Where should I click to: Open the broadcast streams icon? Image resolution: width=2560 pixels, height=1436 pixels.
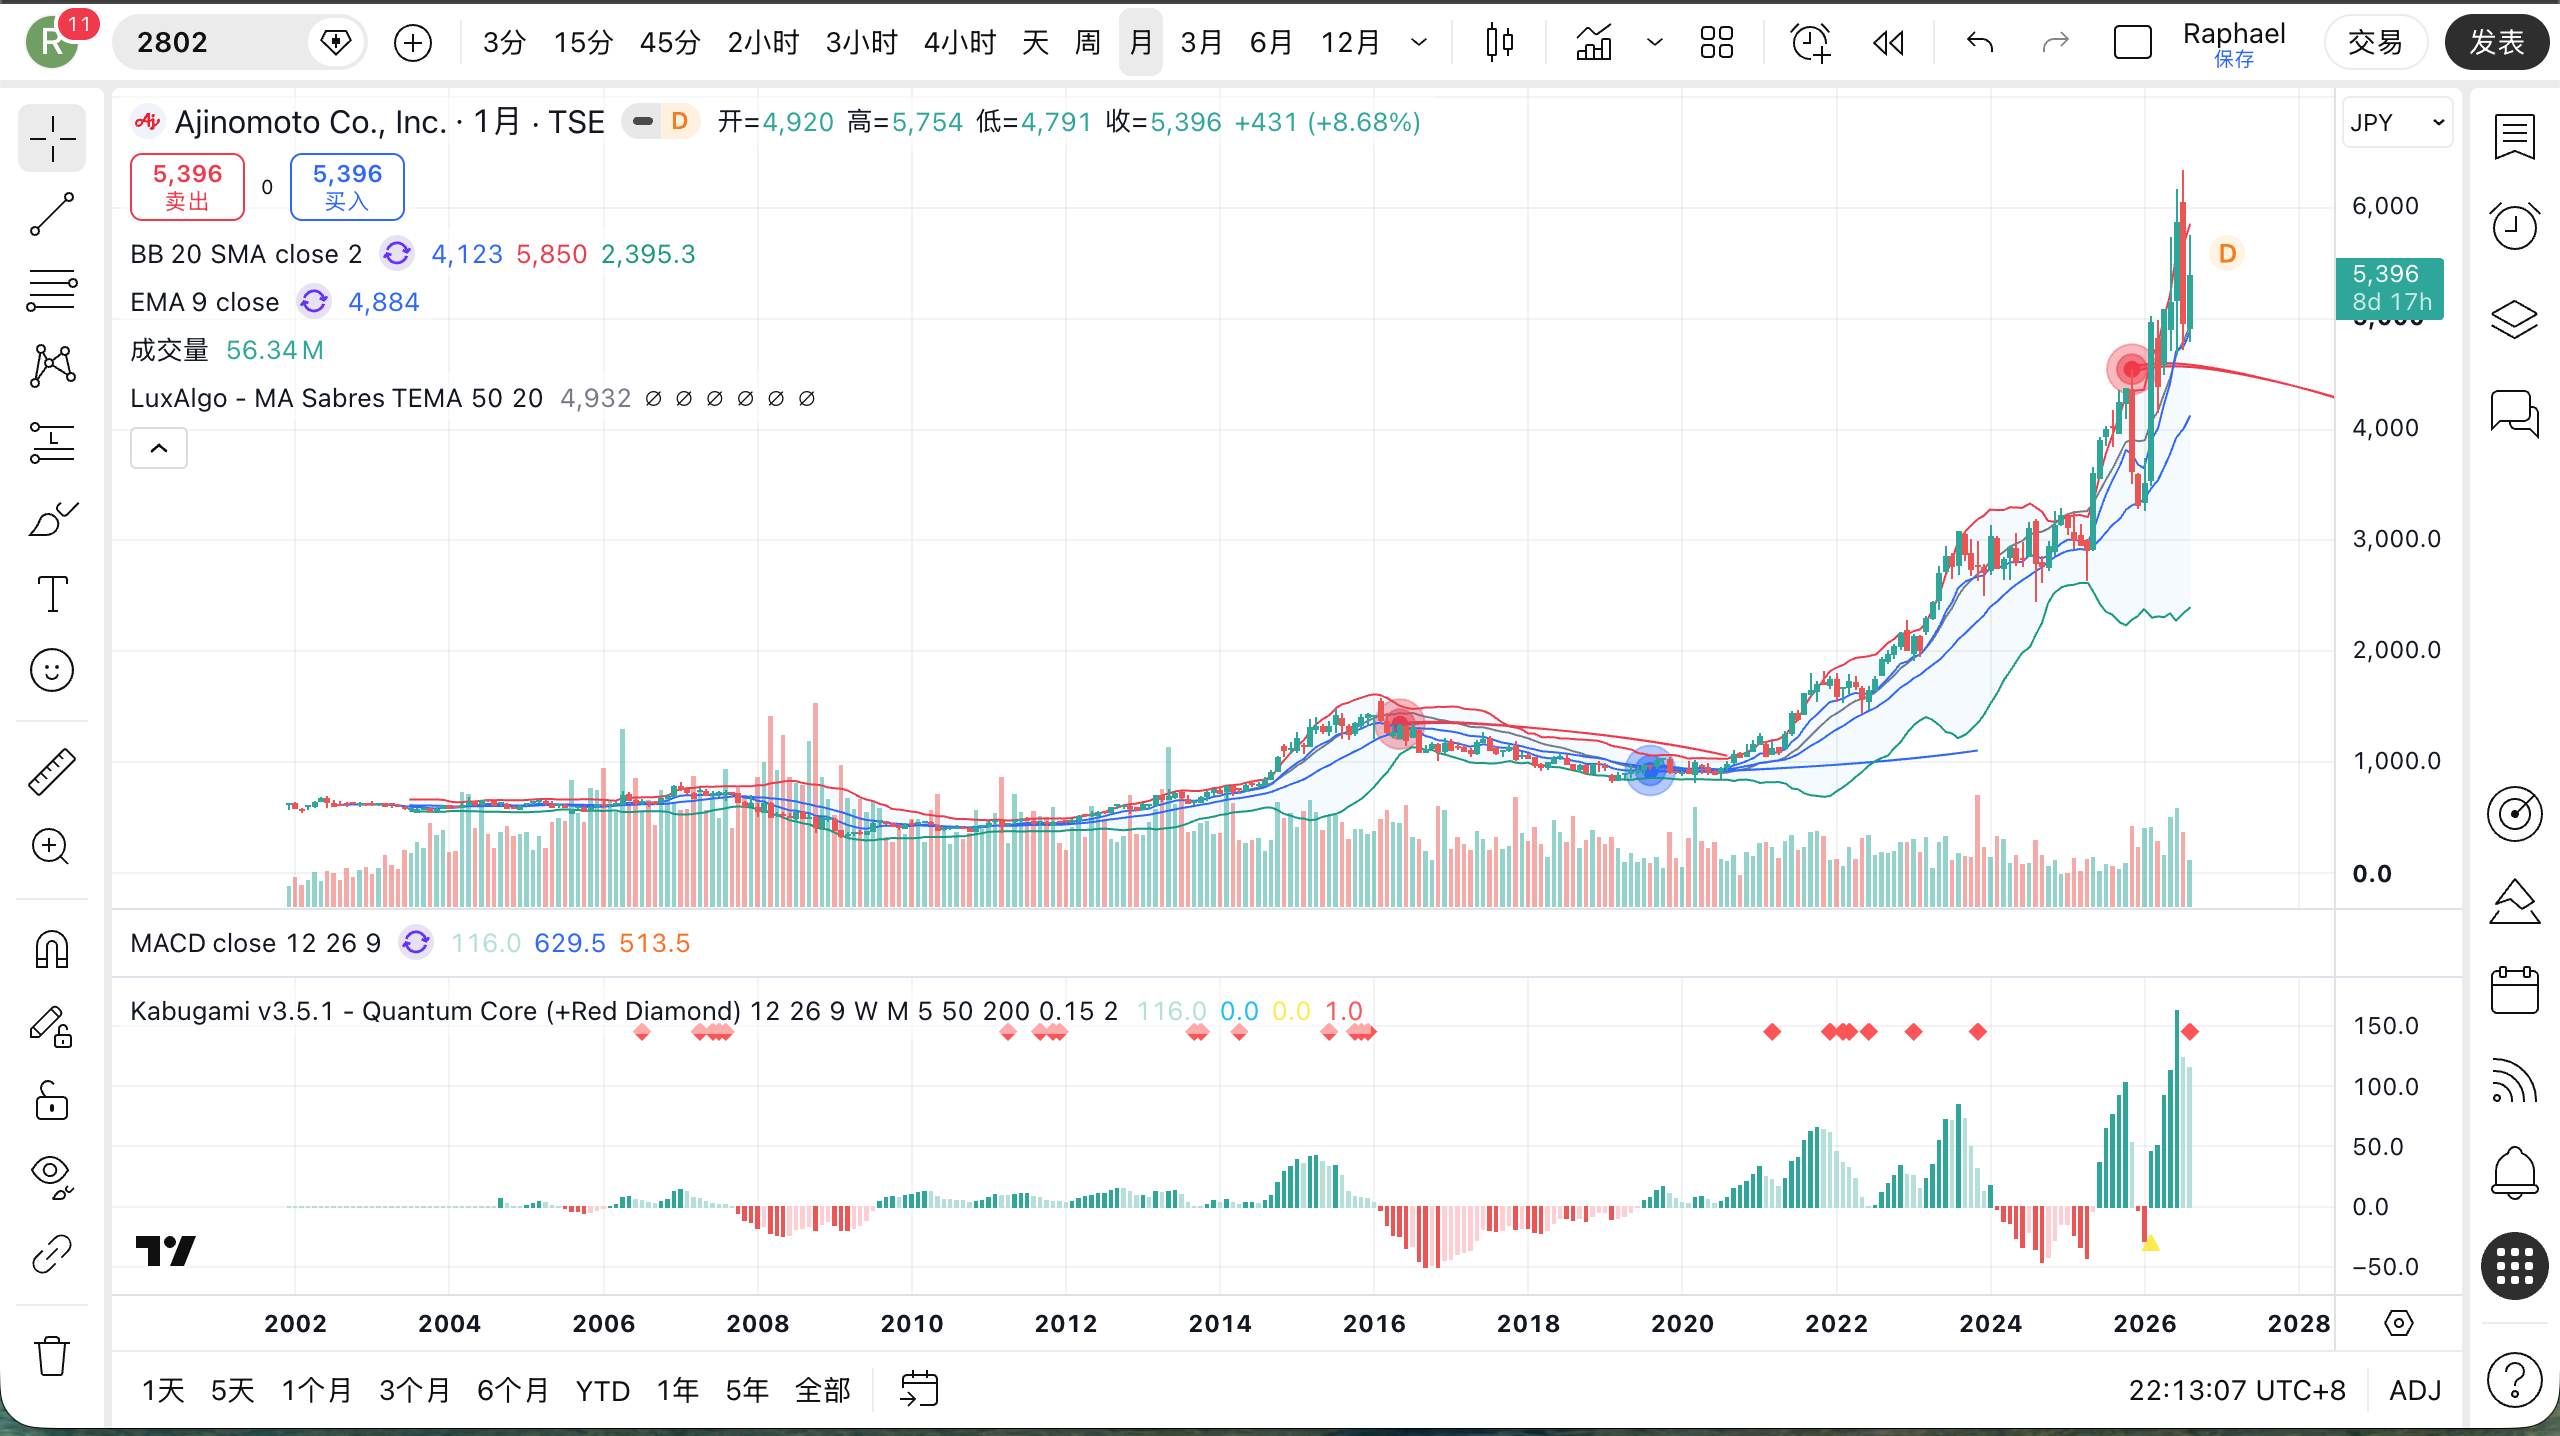point(2514,1080)
